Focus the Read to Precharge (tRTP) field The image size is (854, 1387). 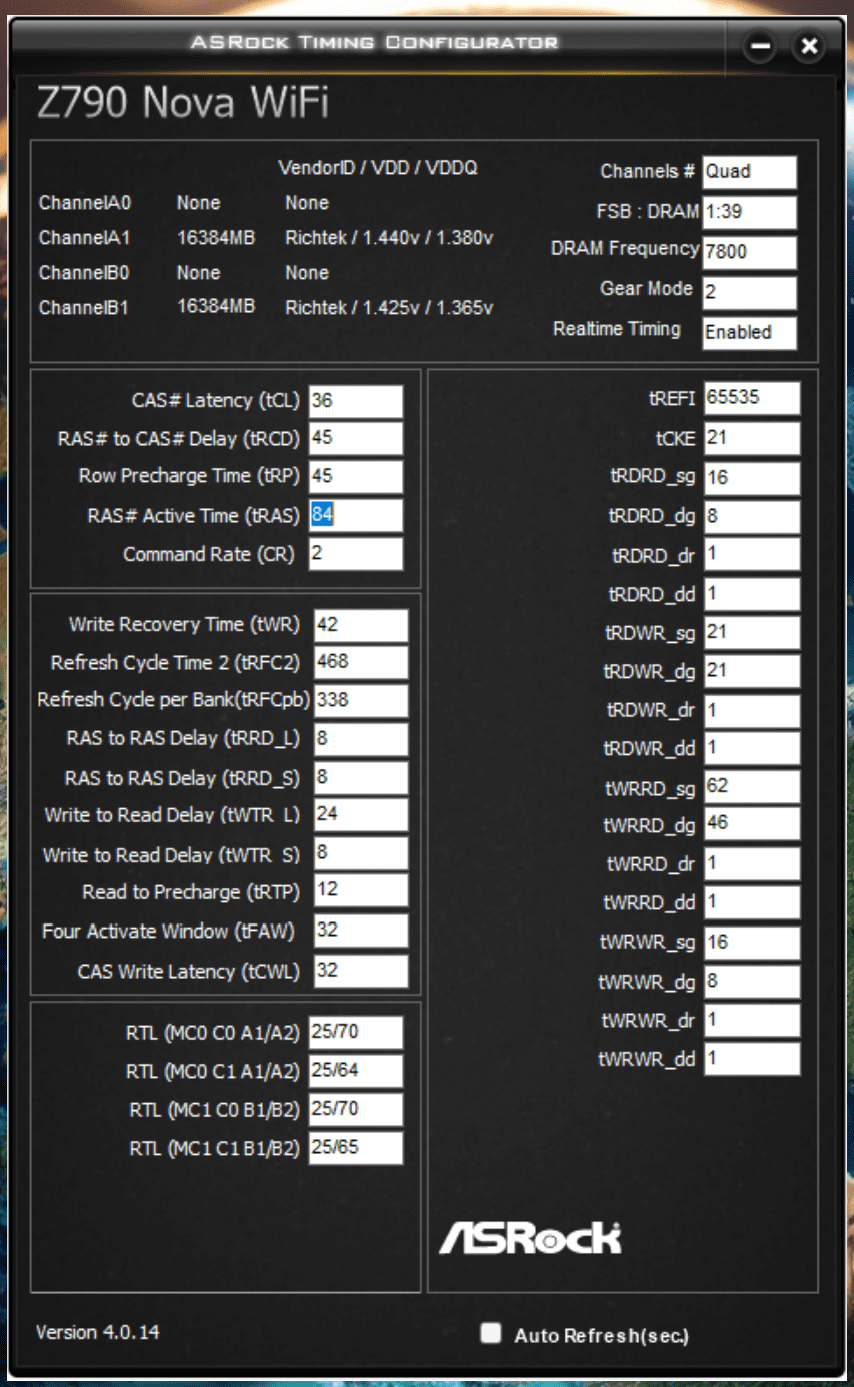pos(360,890)
